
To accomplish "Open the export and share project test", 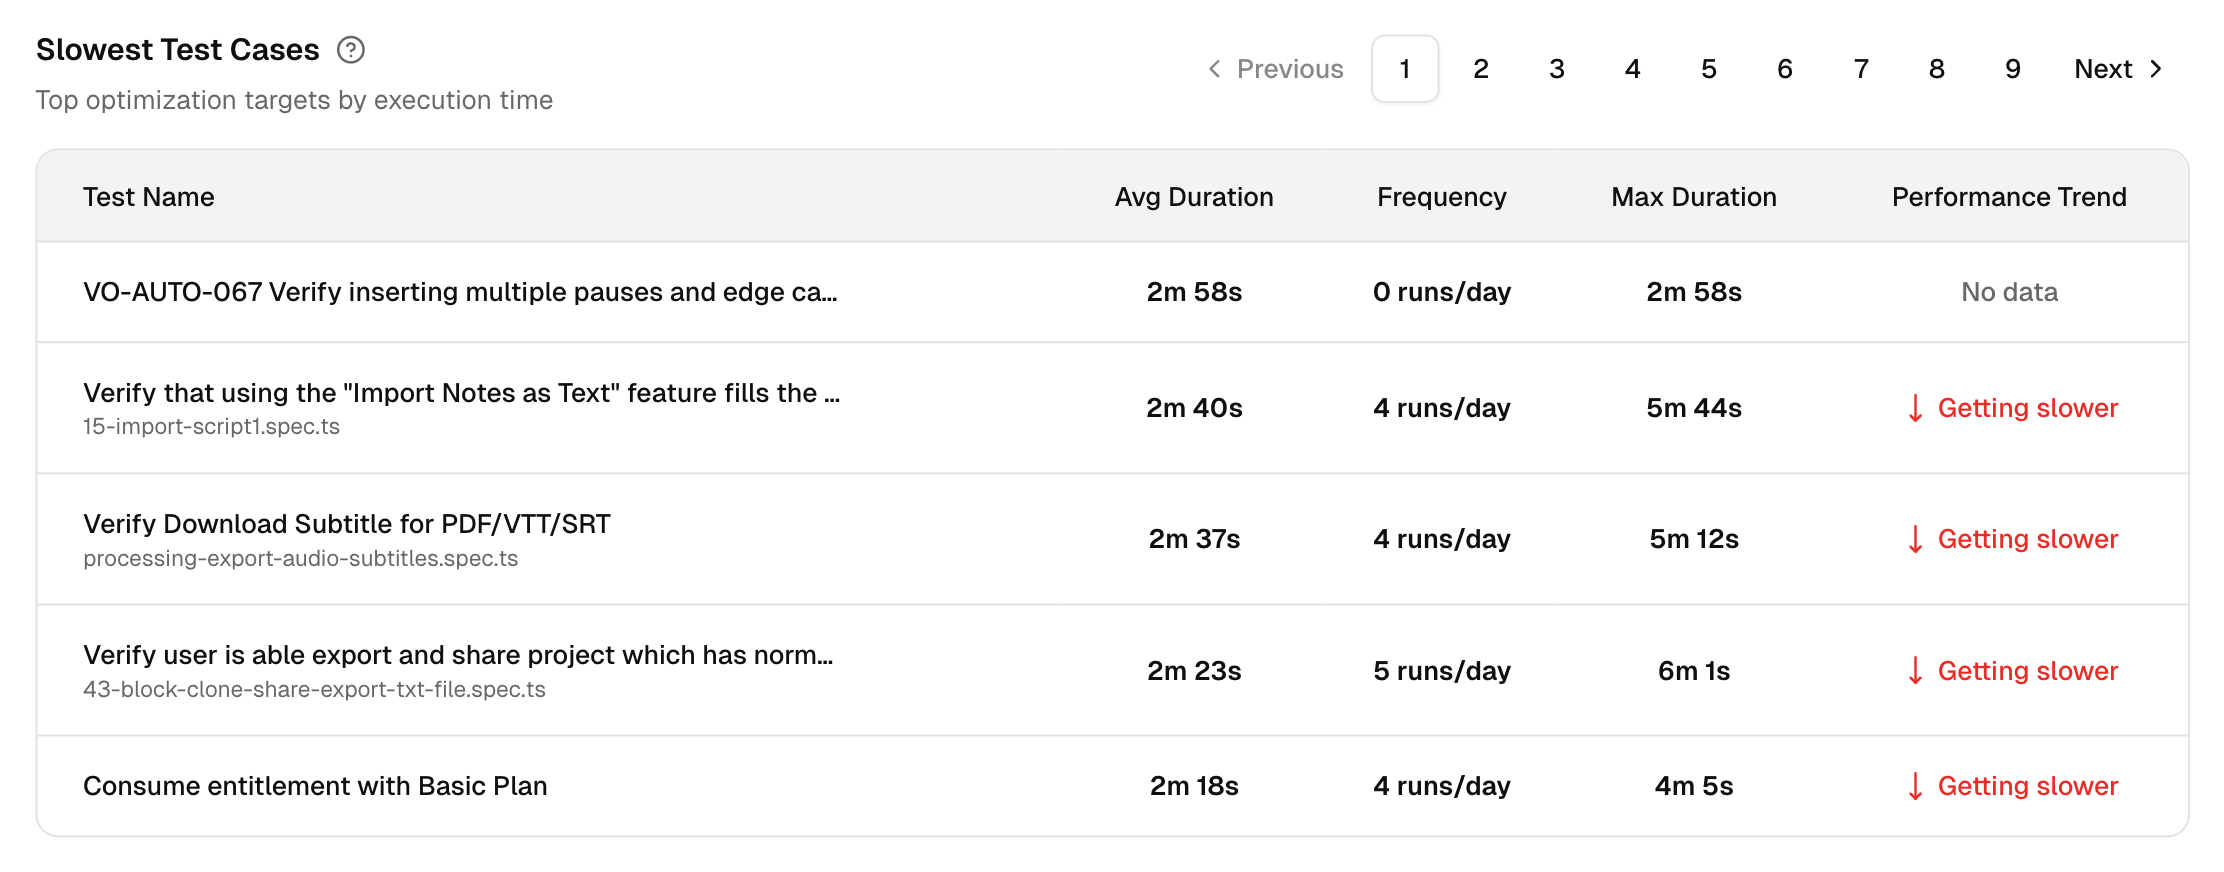I will pos(458,655).
